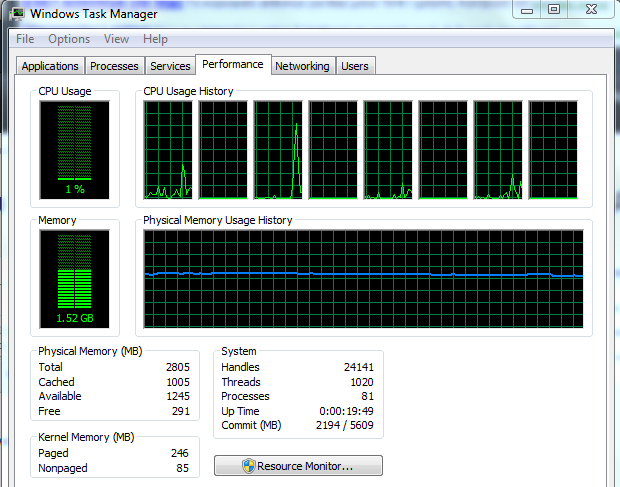This screenshot has height=487, width=620.
Task: Click the Handles count 24141
Action: [x=359, y=367]
